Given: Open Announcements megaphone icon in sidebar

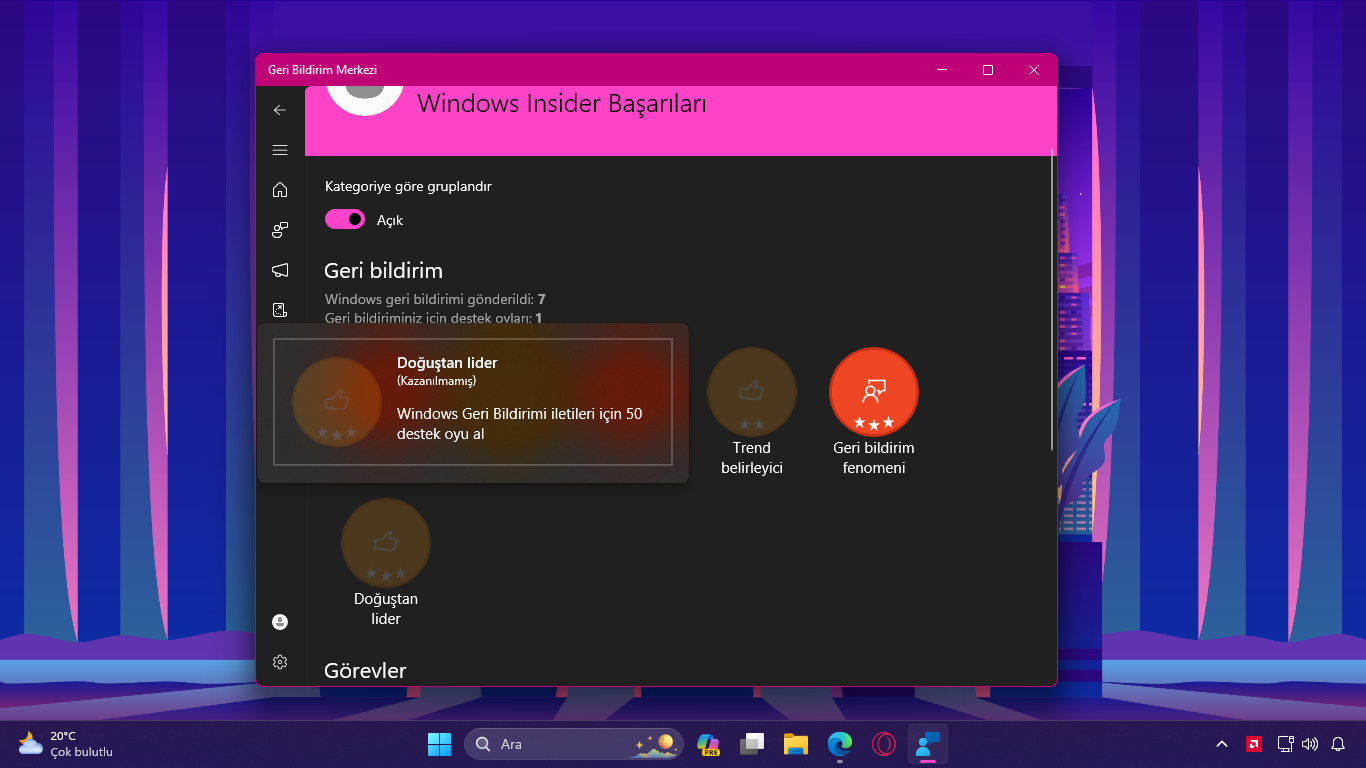Looking at the screenshot, I should [x=280, y=270].
